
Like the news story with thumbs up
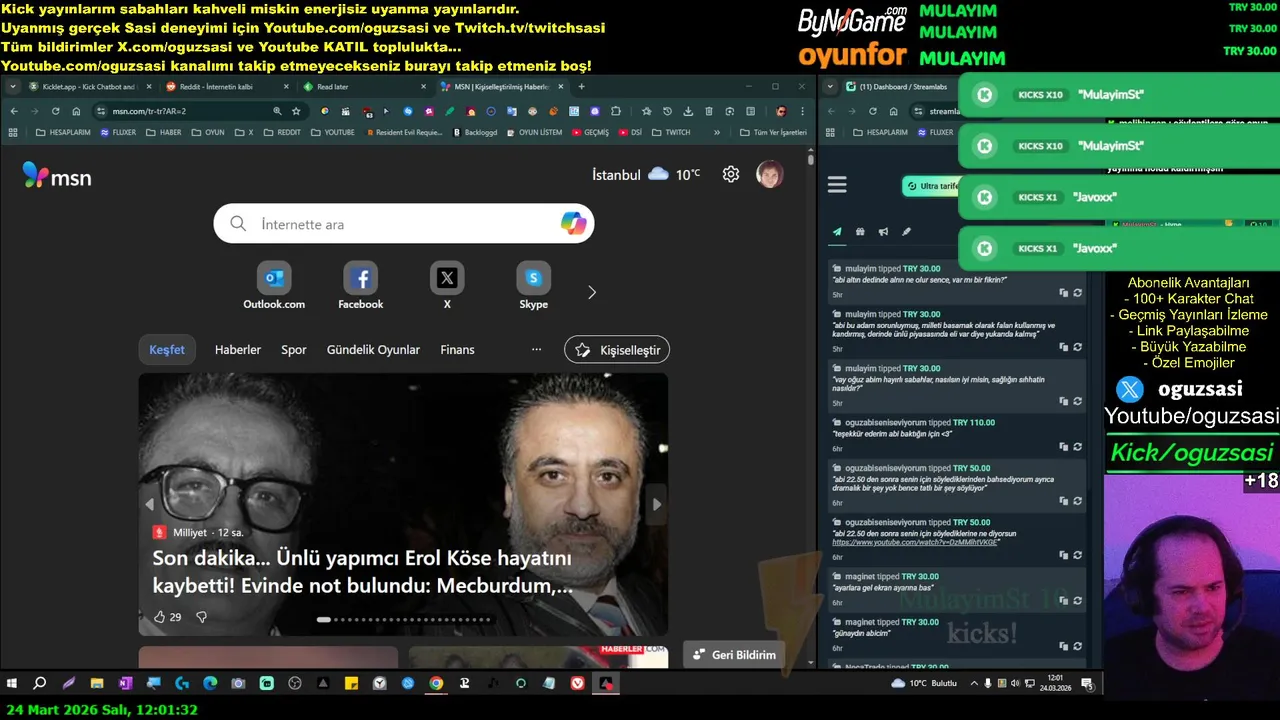point(159,617)
